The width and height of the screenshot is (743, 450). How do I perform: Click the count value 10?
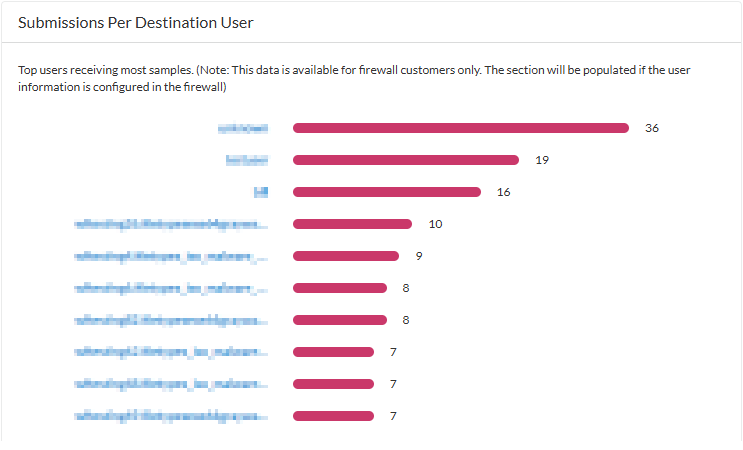click(435, 224)
